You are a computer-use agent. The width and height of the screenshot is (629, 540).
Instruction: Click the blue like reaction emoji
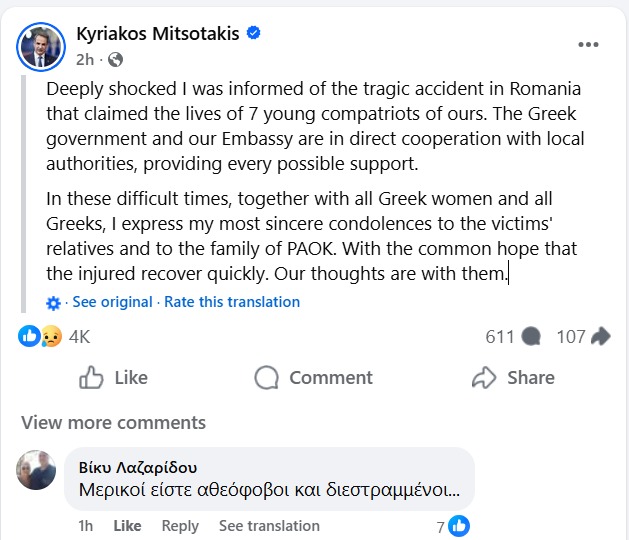point(29,337)
